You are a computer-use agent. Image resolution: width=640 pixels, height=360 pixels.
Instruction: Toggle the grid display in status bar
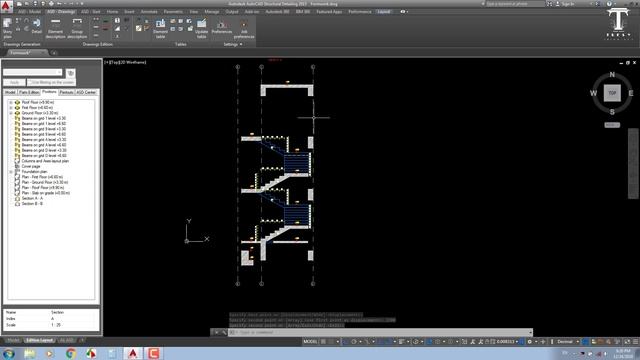pyautogui.click(x=323, y=342)
